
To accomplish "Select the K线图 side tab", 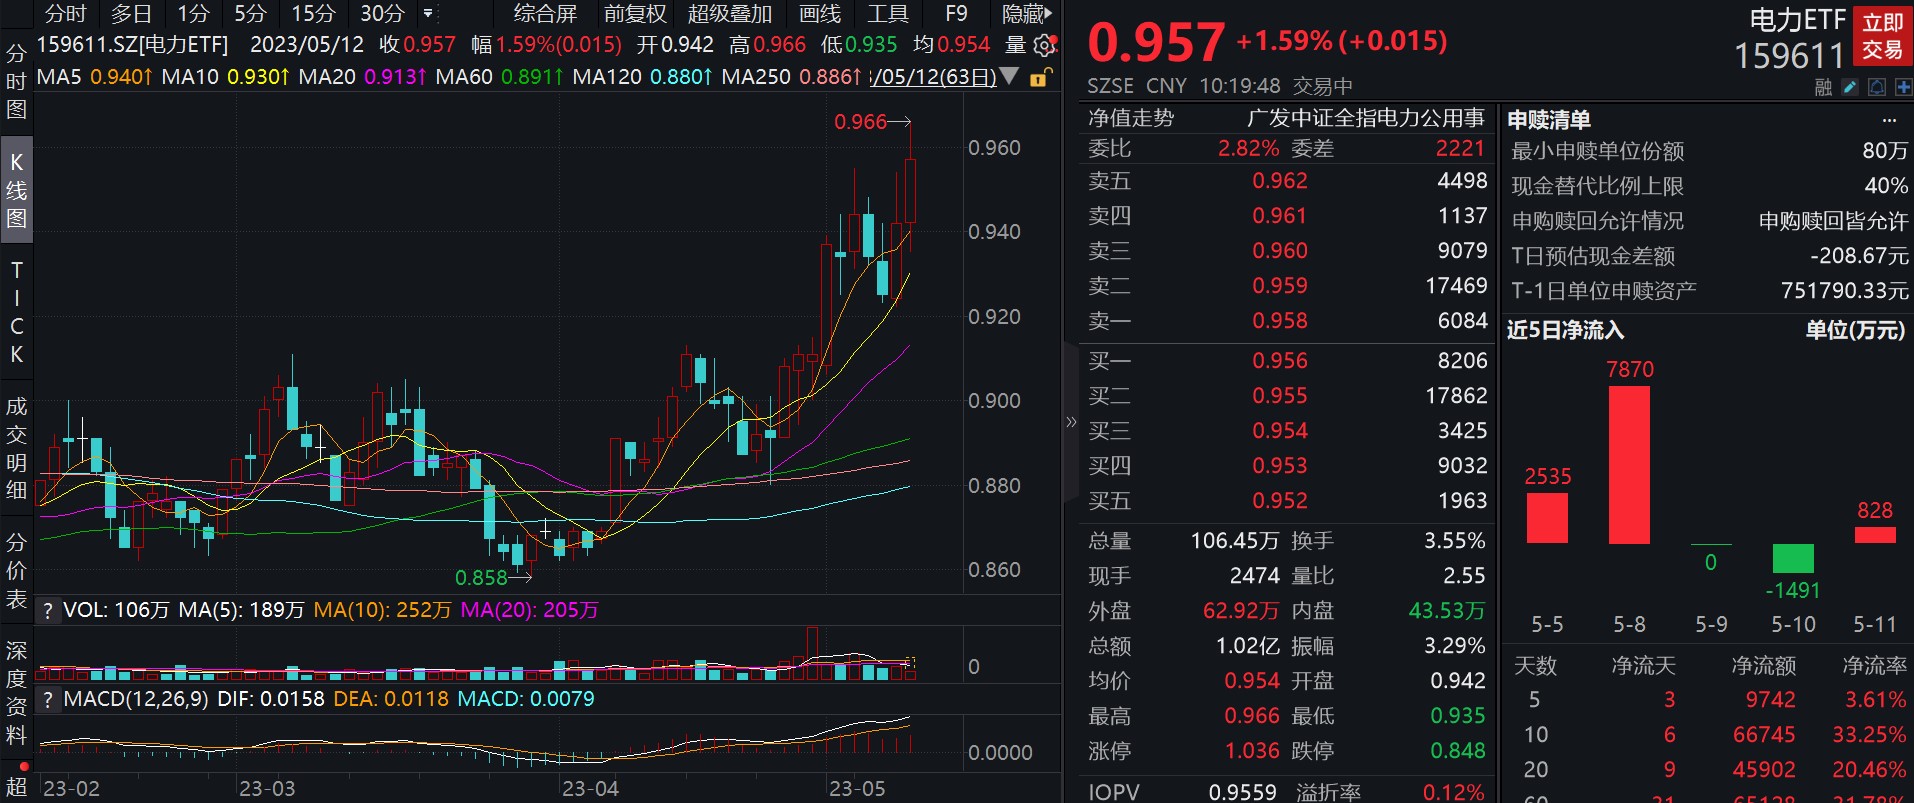I will pos(16,190).
